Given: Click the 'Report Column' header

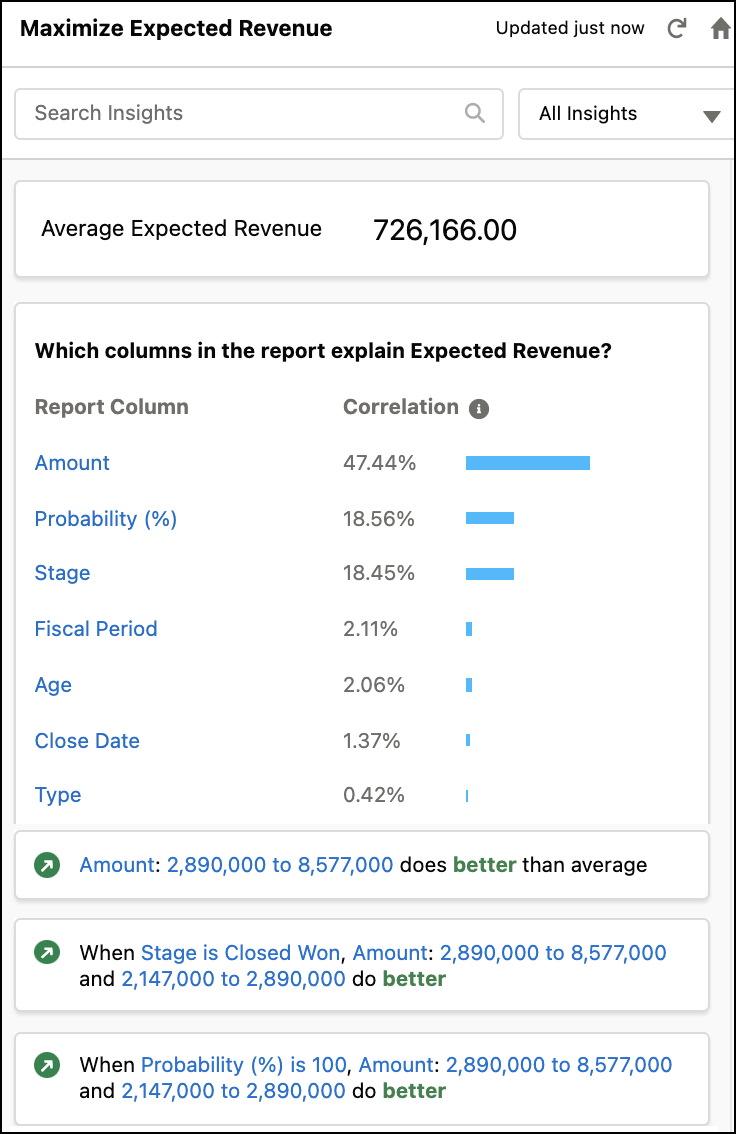Looking at the screenshot, I should click(x=111, y=407).
